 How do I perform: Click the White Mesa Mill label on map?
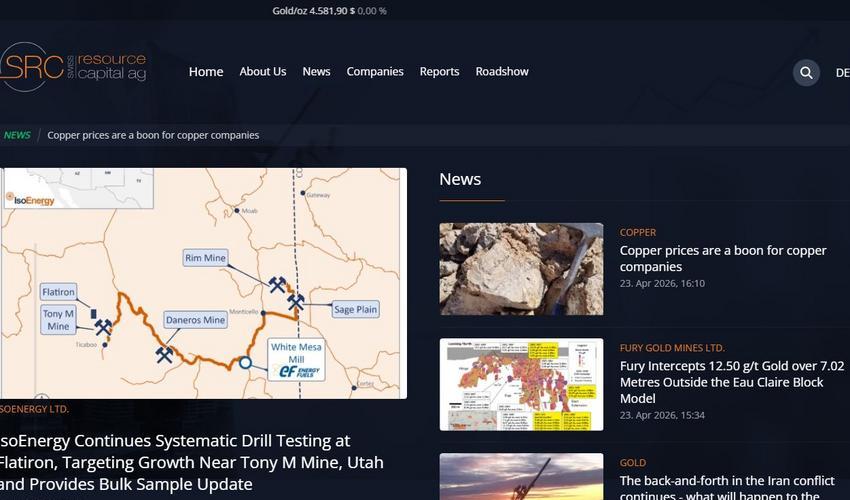click(x=296, y=360)
